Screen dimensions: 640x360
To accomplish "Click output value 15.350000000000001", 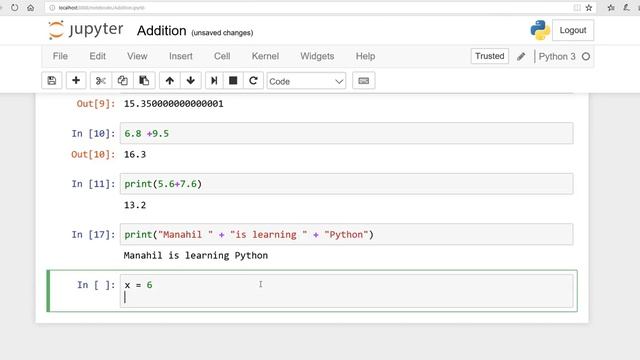I will (x=174, y=104).
